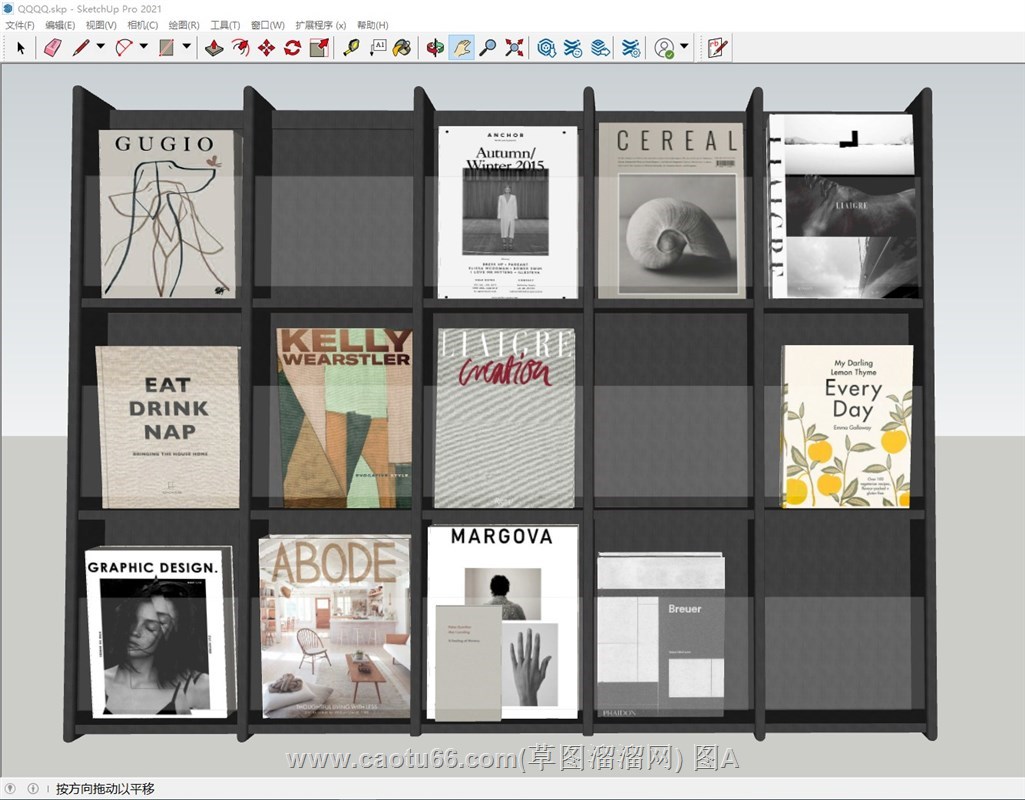Click the CEREAL magazine with shell
This screenshot has height=800, width=1025.
[671, 210]
